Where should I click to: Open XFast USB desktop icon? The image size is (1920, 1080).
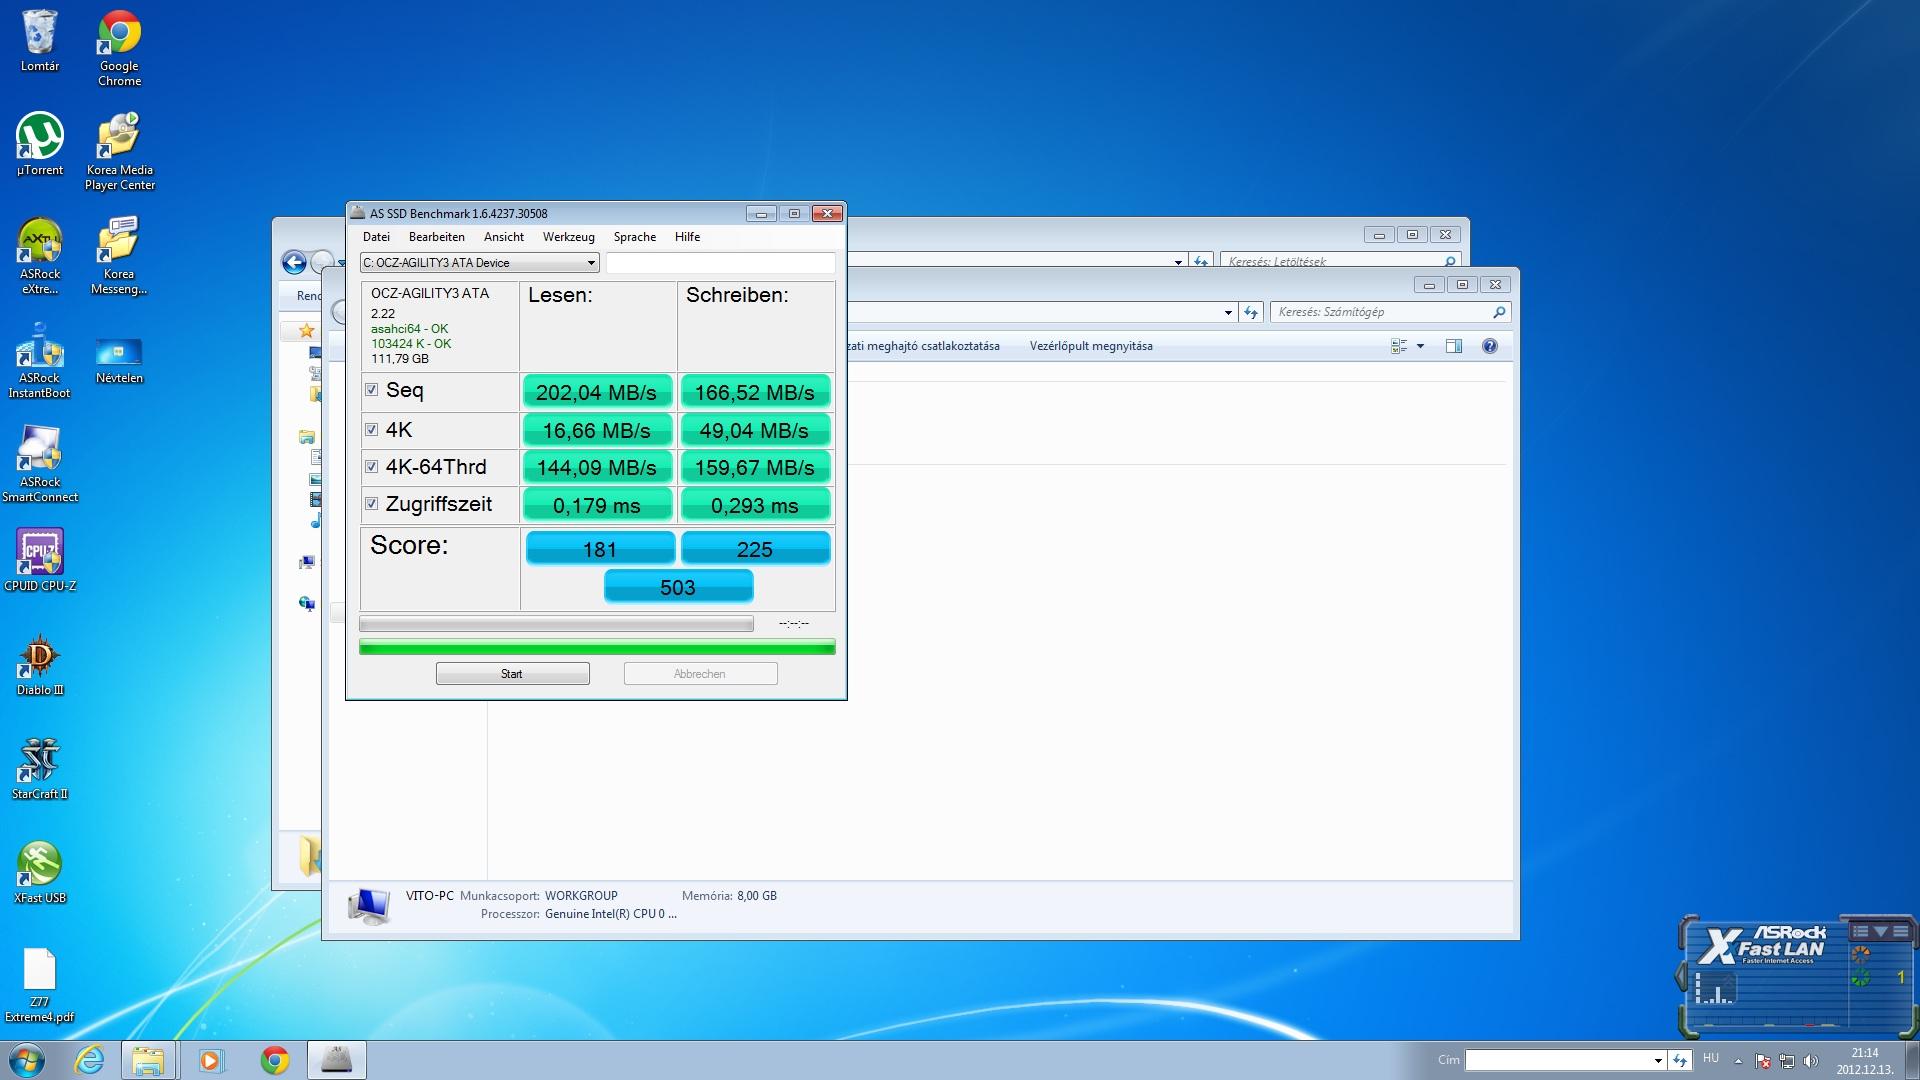pos(40,866)
